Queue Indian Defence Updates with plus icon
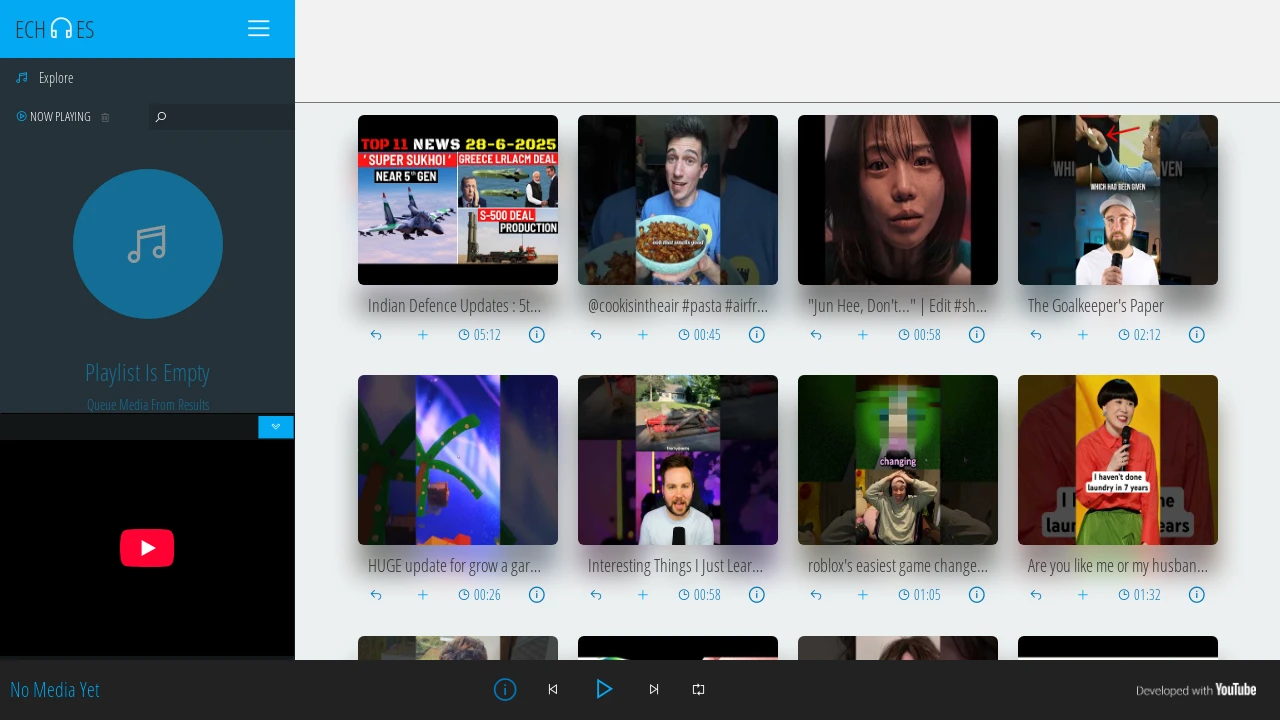Screen dimensions: 1280x720 (x=423, y=335)
